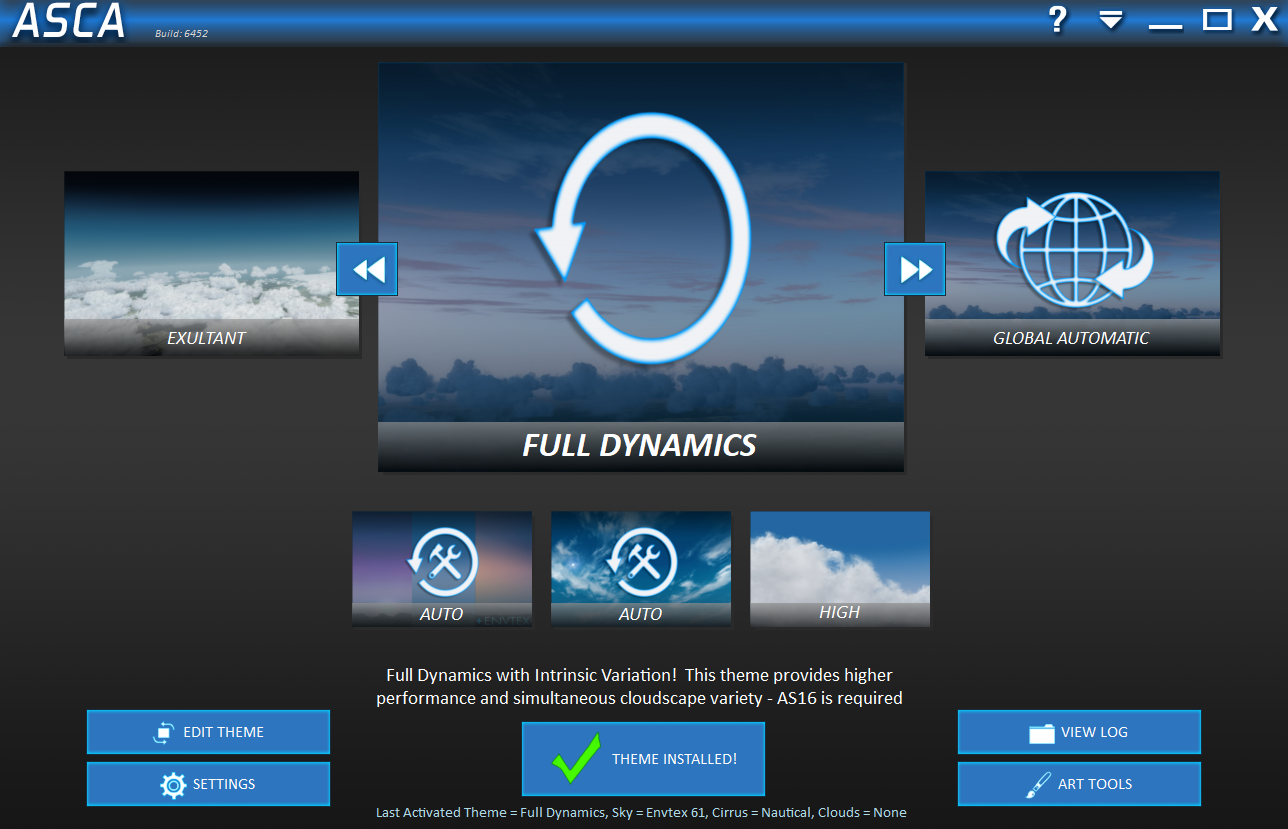
Task: Click the Edit Theme button
Action: click(208, 732)
